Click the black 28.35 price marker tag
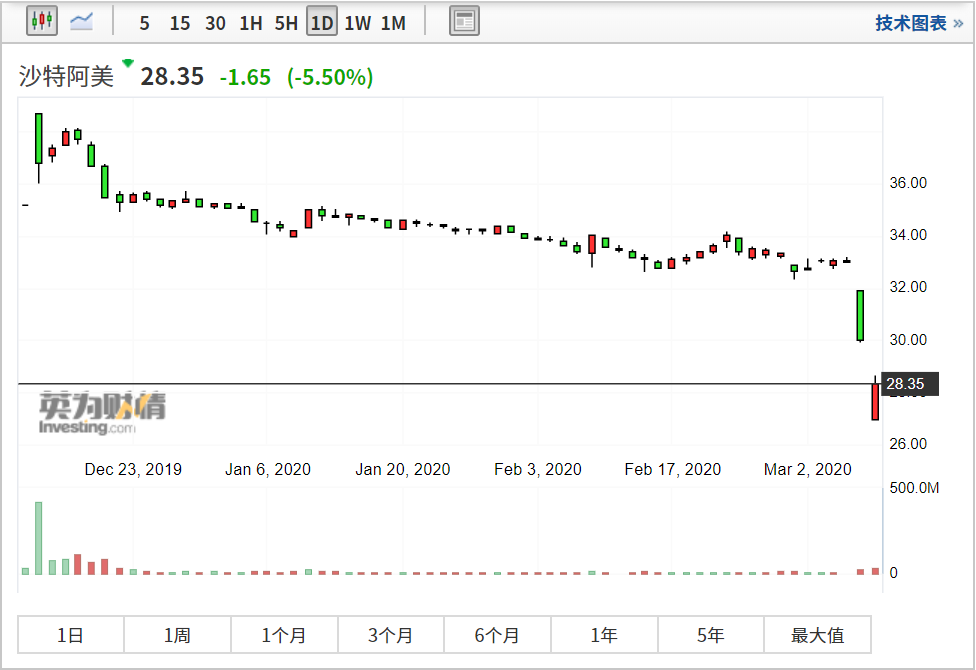The width and height of the screenshot is (976, 670). (910, 384)
